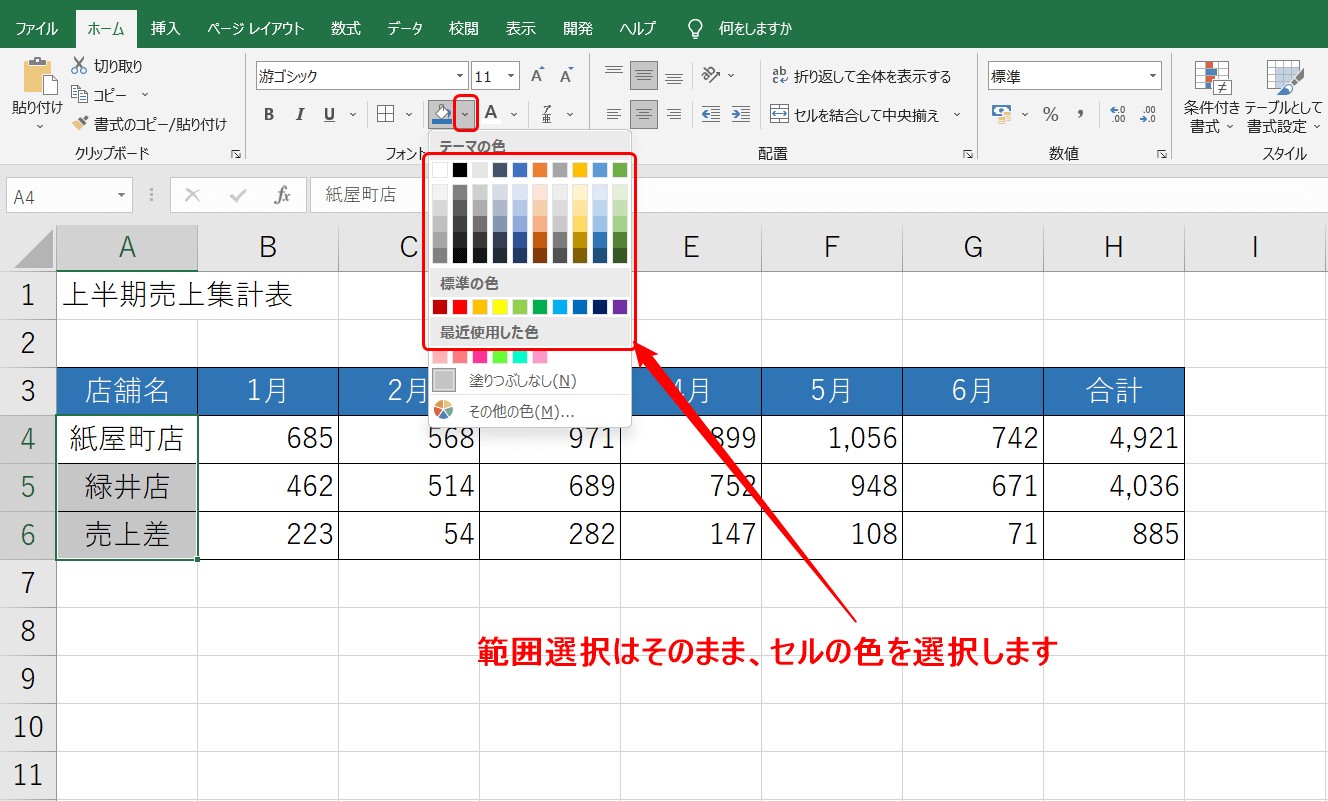
Task: Switch to the 挿入 (Insert) tab
Action: 165,28
